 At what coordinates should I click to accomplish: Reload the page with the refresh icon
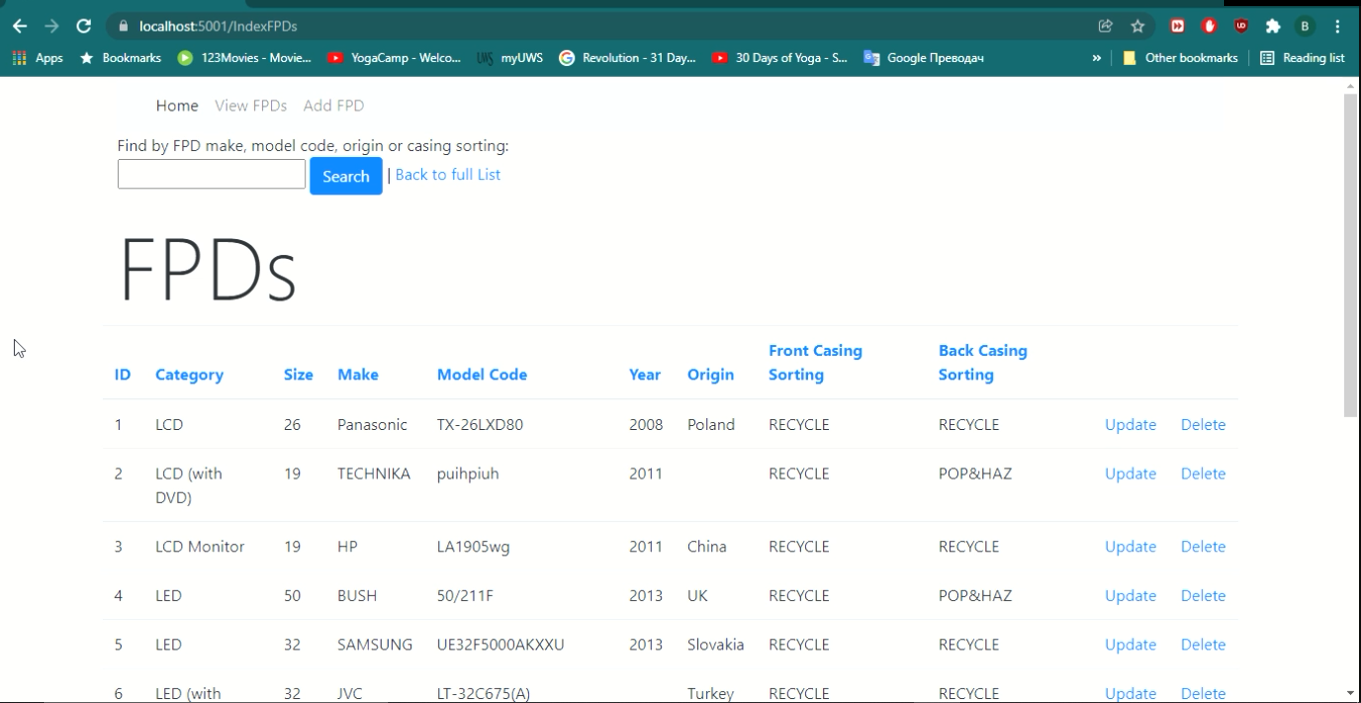[84, 26]
